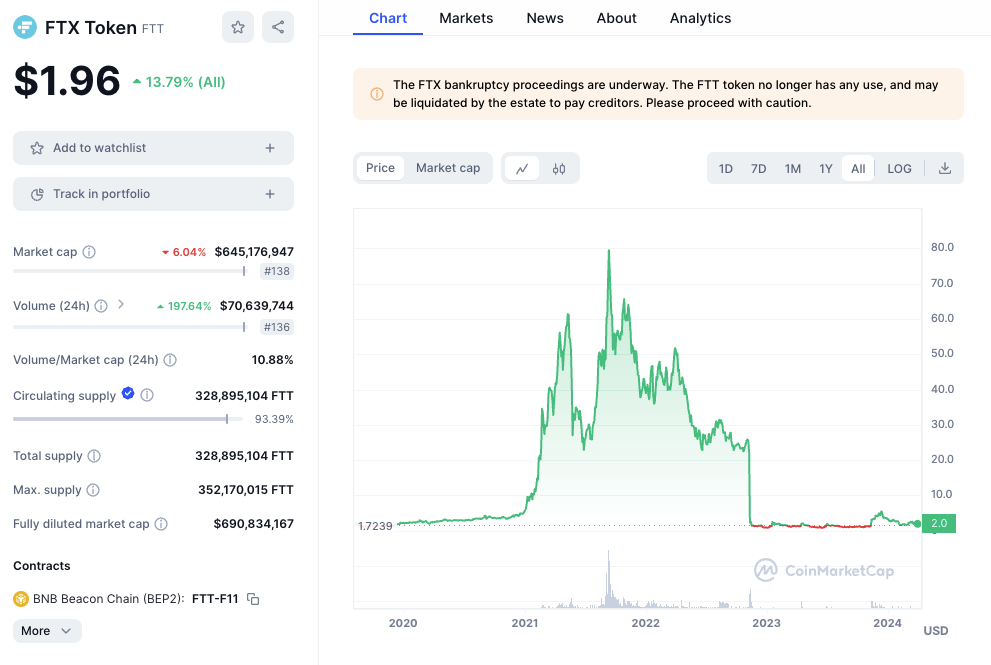Click the $1.96 price heading
Viewport: 991px width, 665px height.
67,81
